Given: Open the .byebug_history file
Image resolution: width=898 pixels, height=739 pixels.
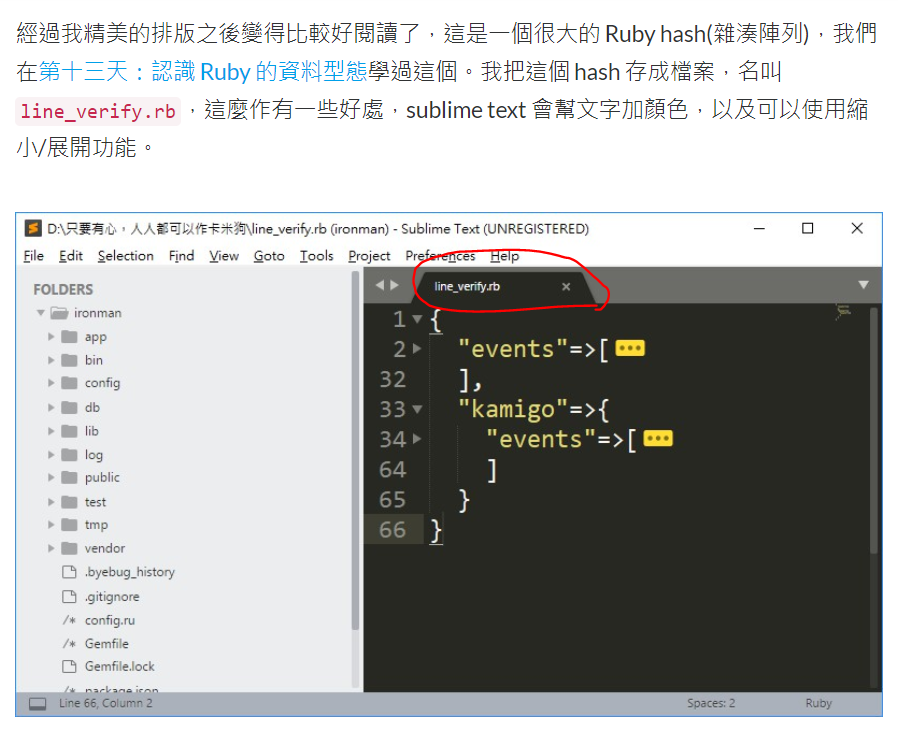Looking at the screenshot, I should coord(129,572).
